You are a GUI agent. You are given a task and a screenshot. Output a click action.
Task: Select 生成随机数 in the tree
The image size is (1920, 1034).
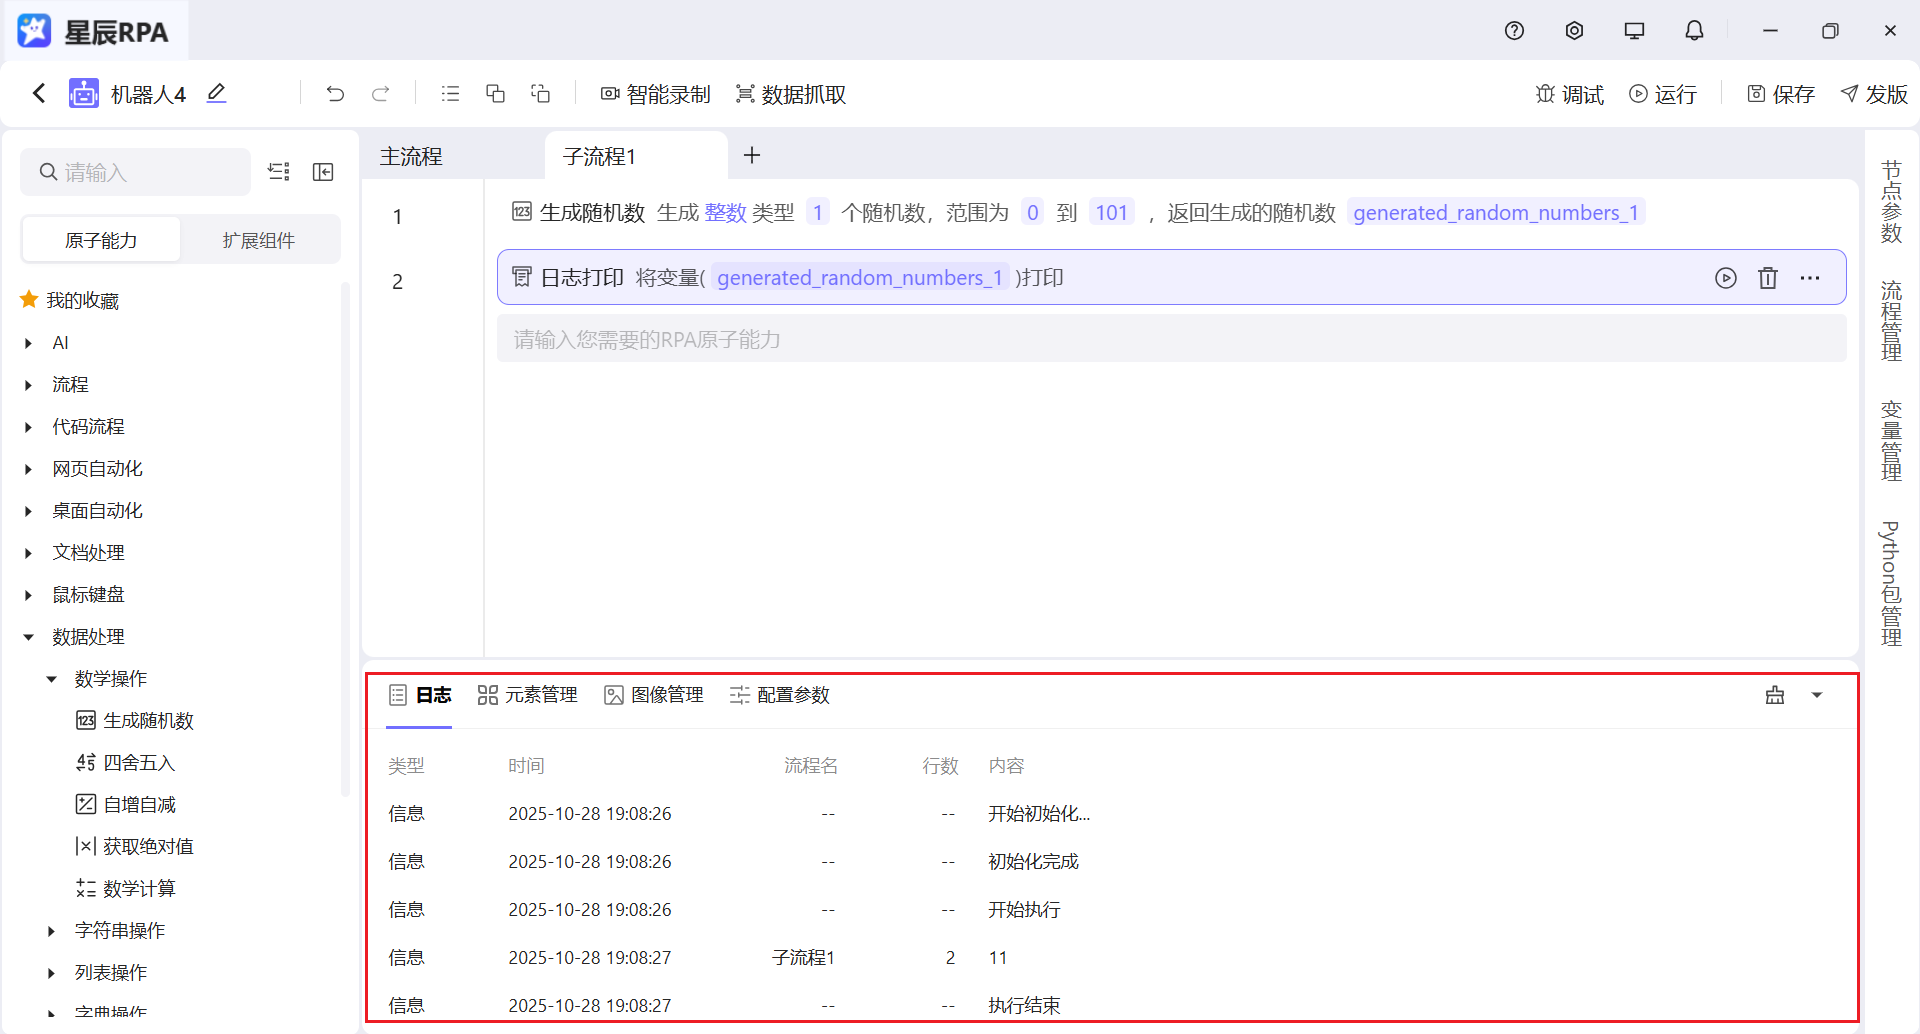pos(148,721)
